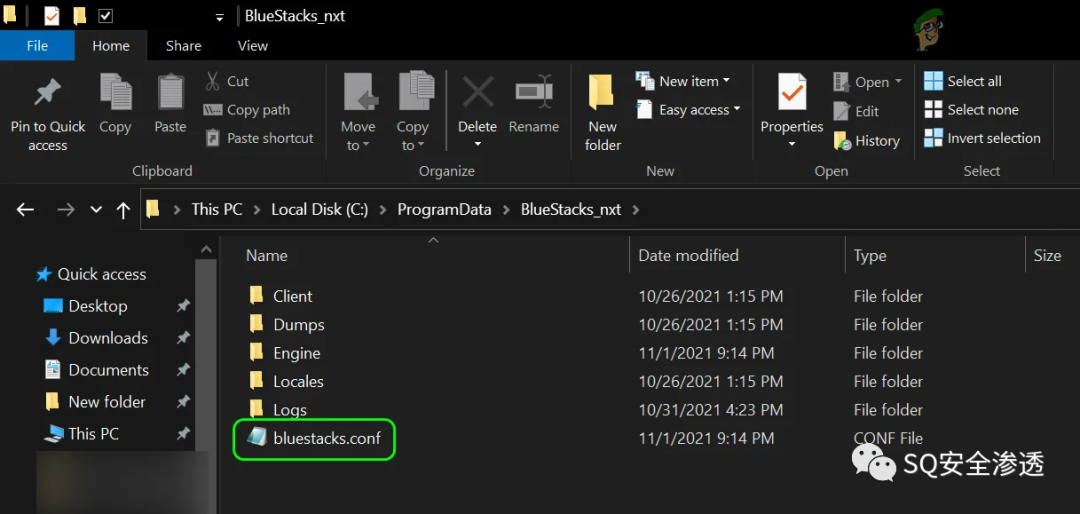Click BlueStacks_nxt breadcrumb

571,209
